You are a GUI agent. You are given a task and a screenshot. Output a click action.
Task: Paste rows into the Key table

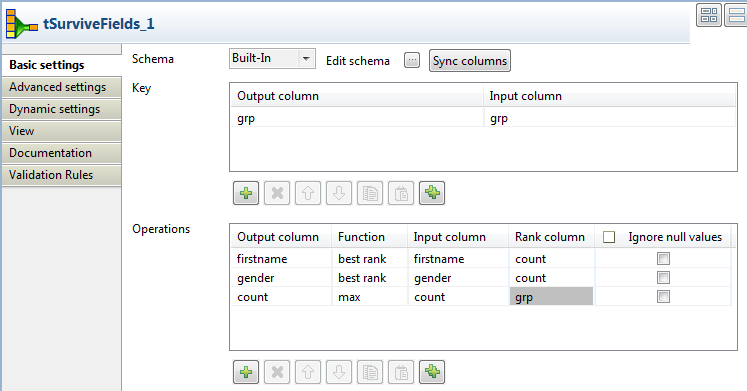point(401,193)
